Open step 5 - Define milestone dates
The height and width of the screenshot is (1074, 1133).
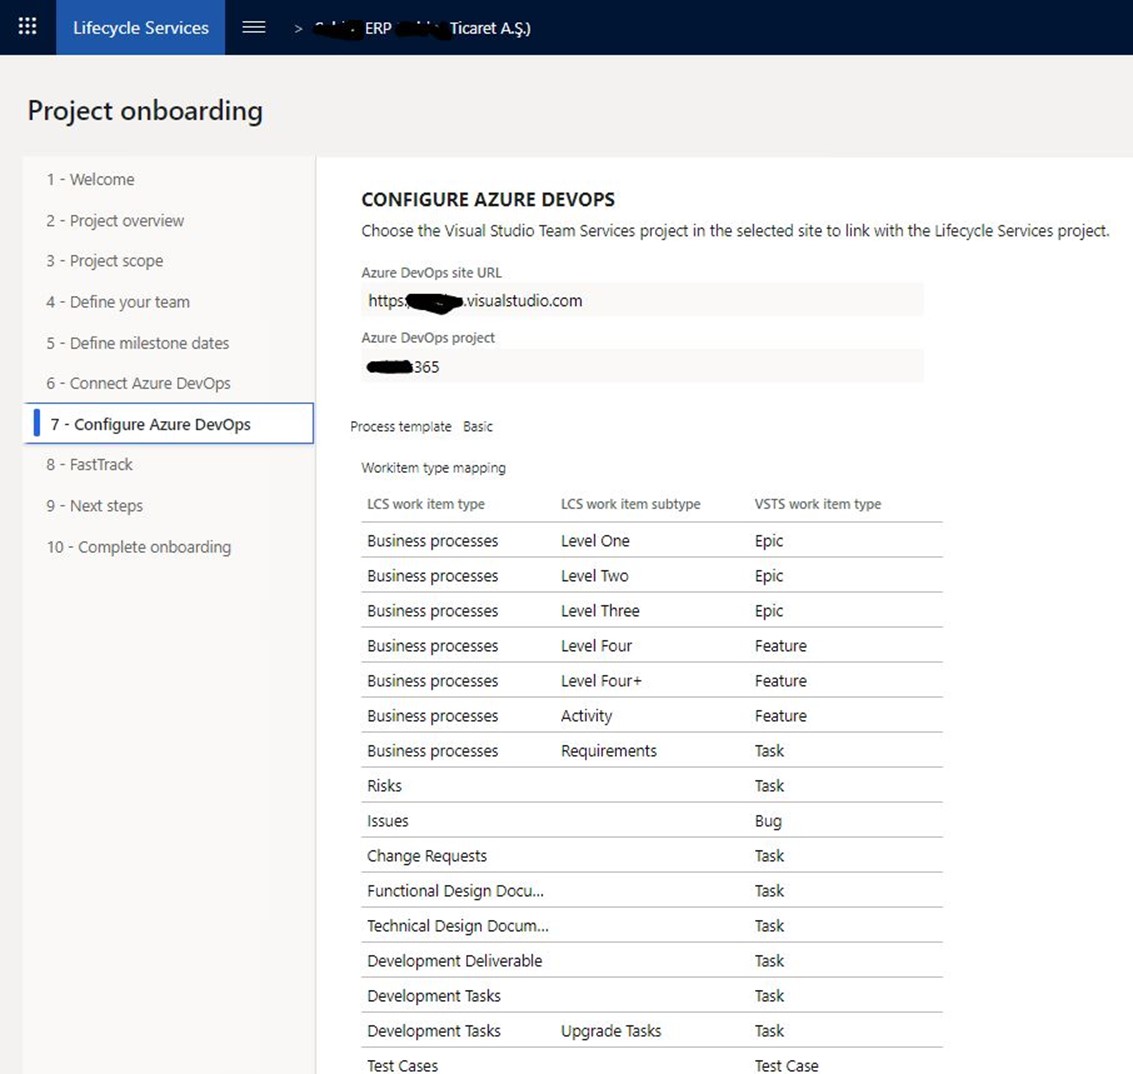(x=137, y=343)
